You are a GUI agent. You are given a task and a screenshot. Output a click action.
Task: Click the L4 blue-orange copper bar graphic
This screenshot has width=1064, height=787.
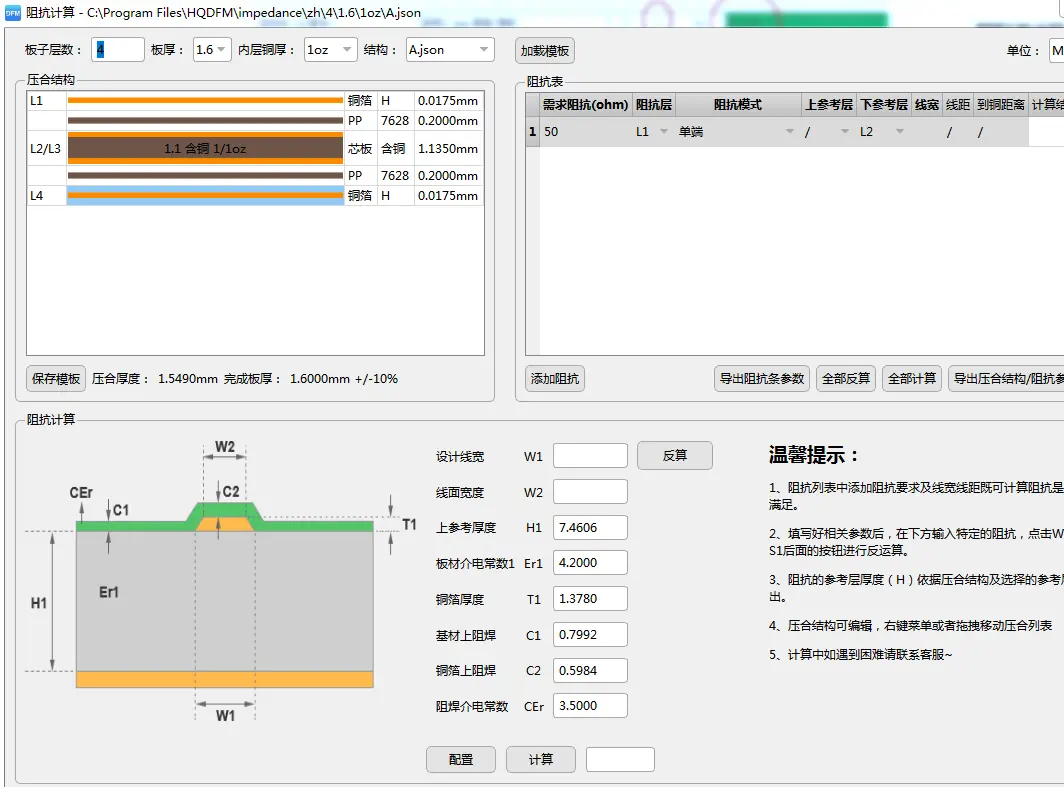(205, 195)
